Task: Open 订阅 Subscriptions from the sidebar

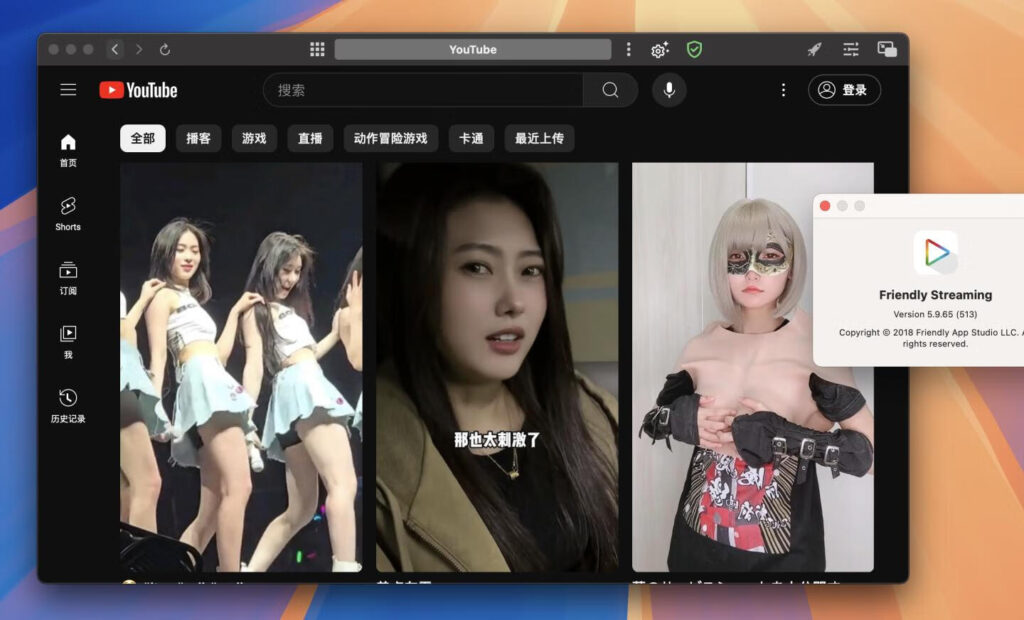Action: [67, 275]
